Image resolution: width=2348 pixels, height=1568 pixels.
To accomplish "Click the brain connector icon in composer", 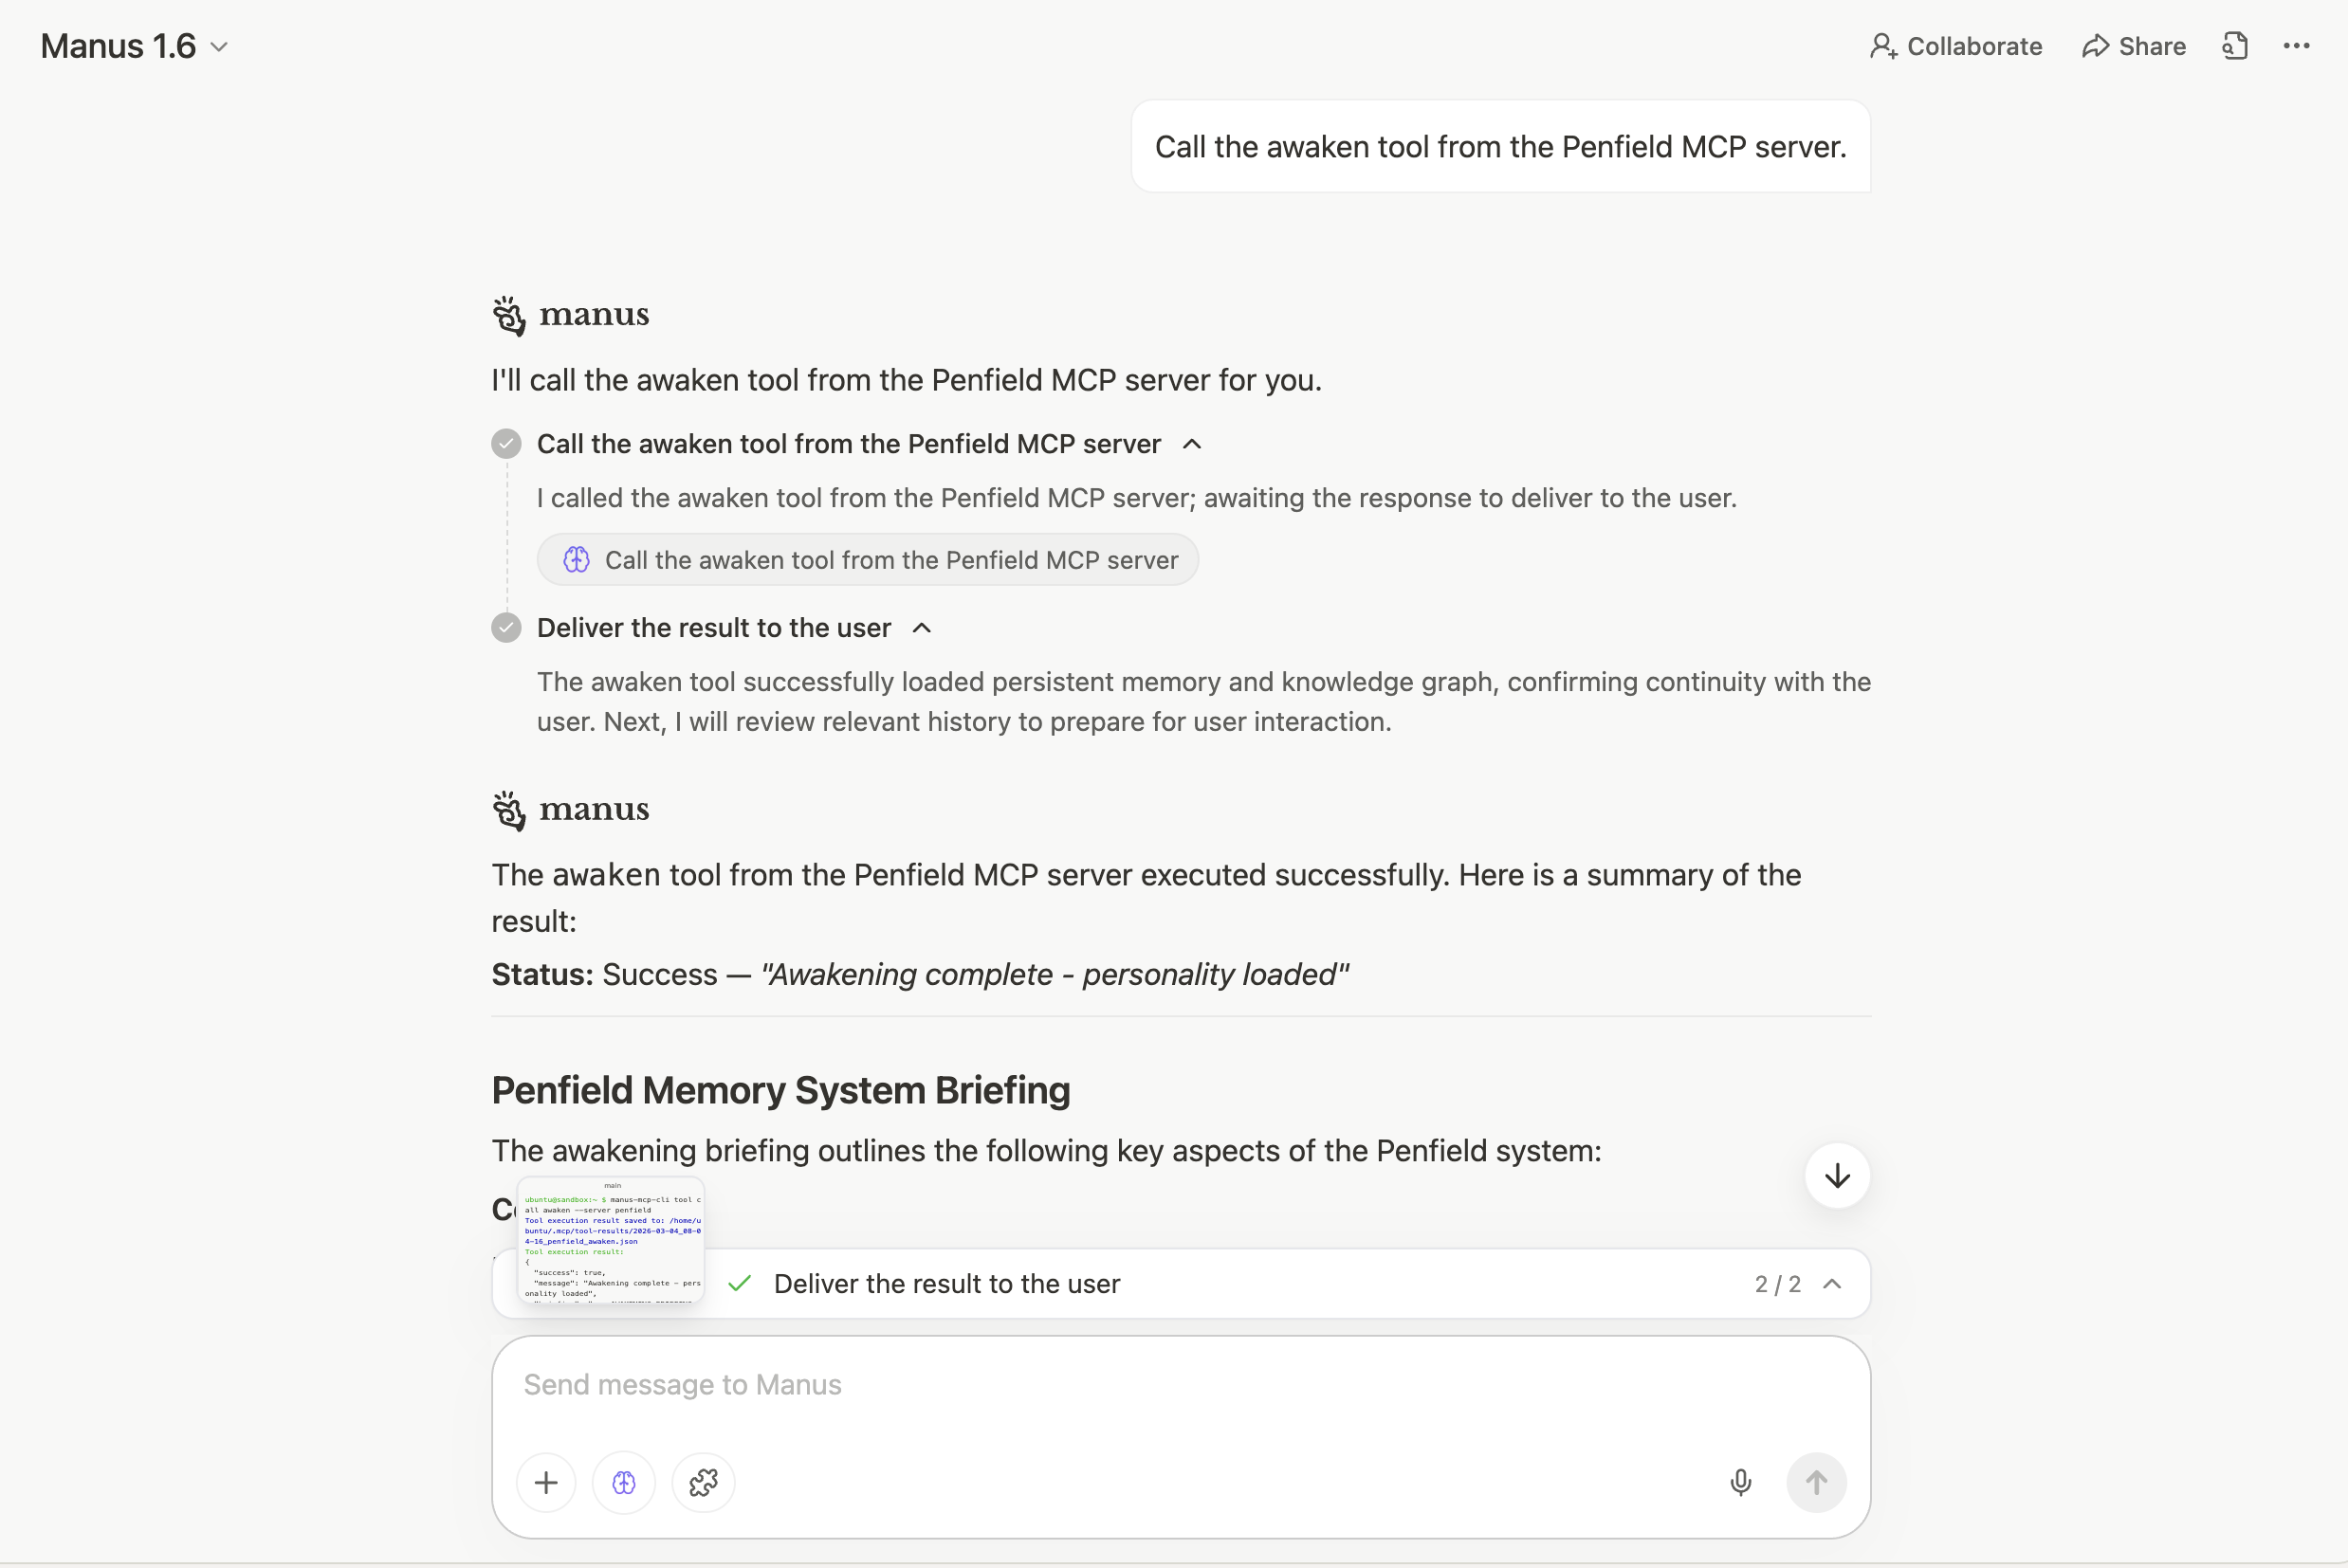I will [x=624, y=1482].
